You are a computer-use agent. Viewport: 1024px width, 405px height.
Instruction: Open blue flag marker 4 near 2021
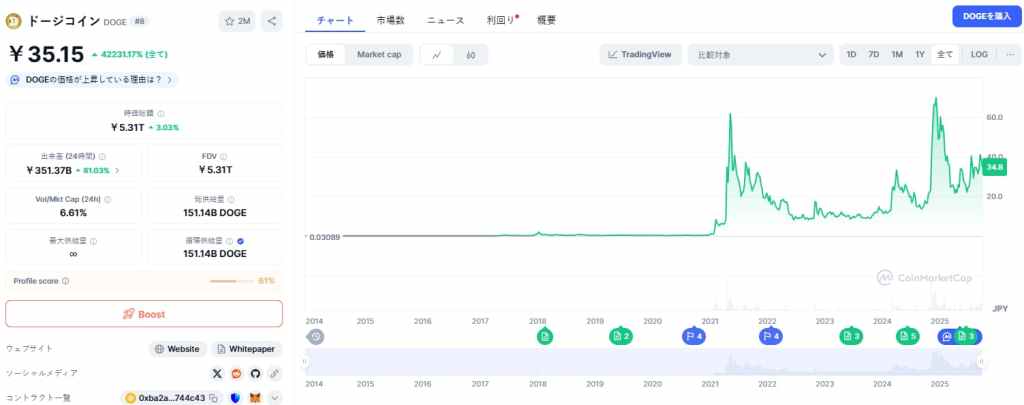pyautogui.click(x=694, y=336)
